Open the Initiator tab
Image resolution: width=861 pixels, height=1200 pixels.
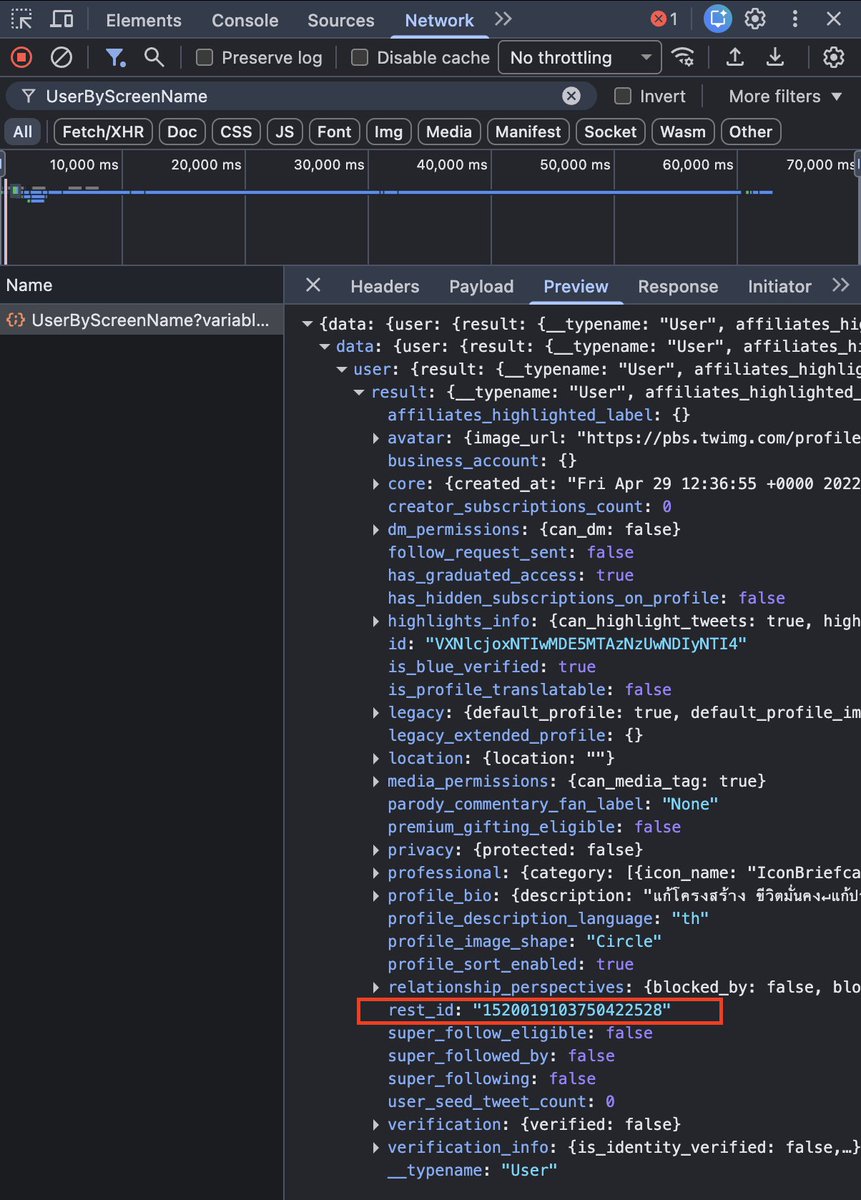coord(779,286)
